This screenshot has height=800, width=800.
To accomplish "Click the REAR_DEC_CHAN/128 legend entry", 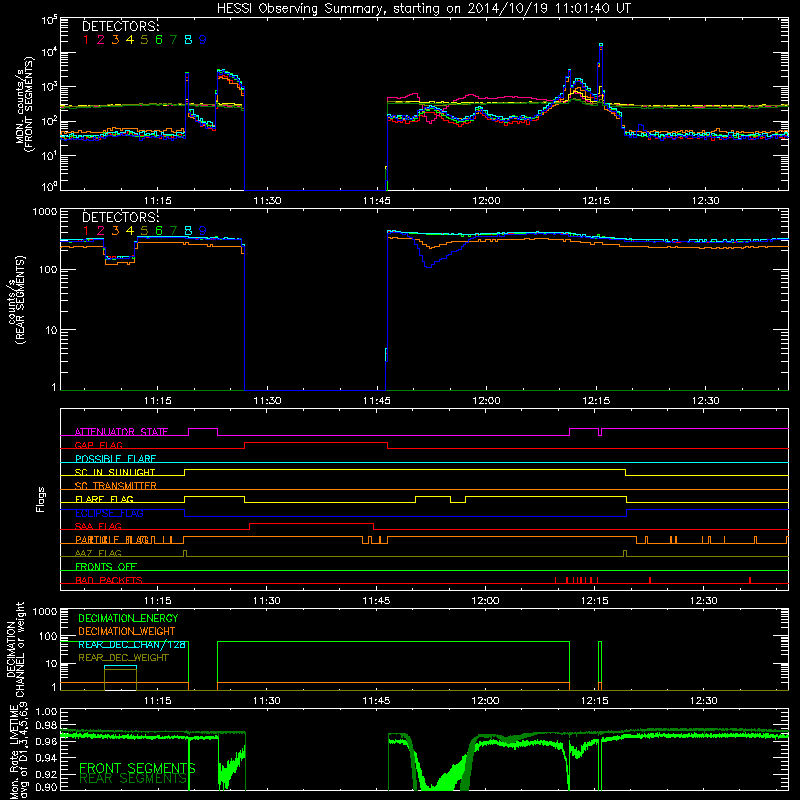I will 132,644.
